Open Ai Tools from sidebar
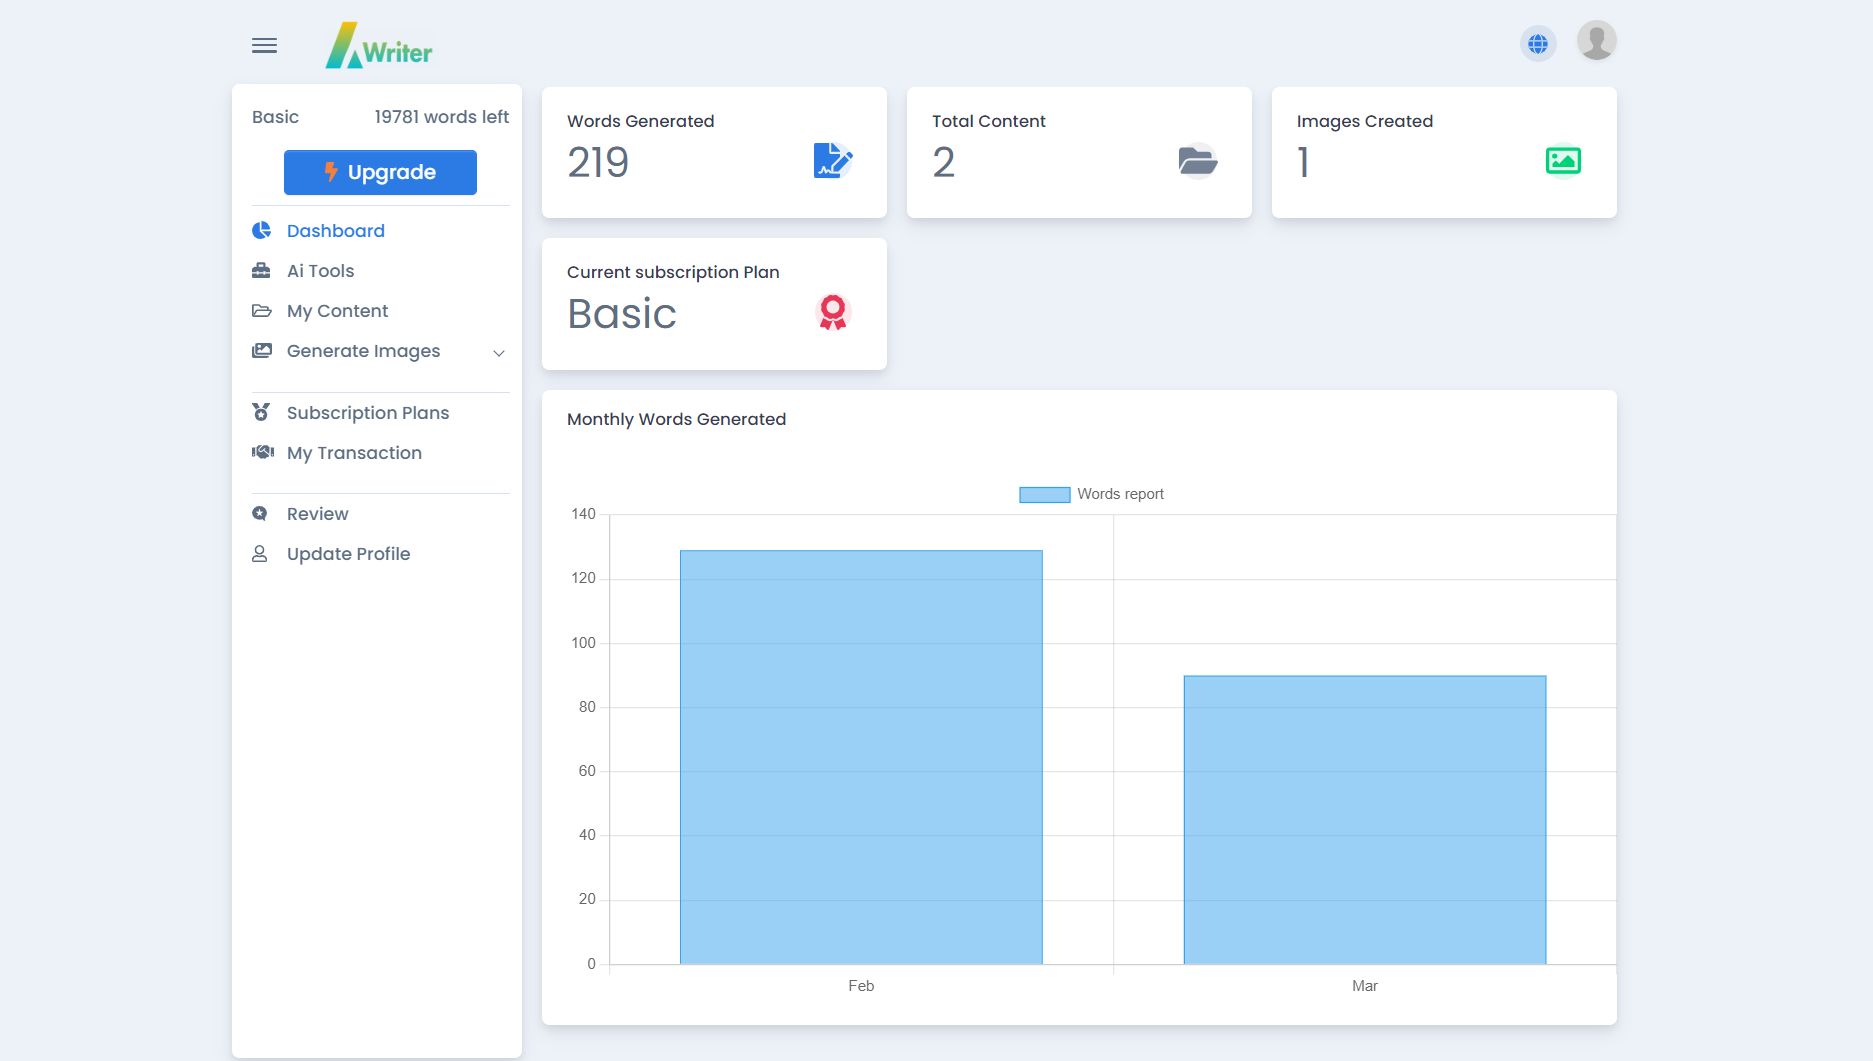The image size is (1873, 1061). pos(320,271)
